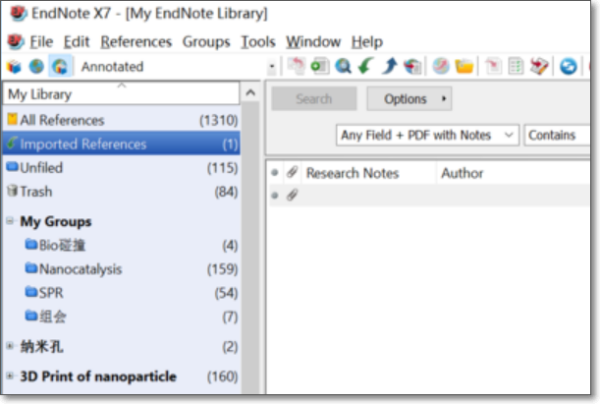Open the Tools menu
This screenshot has width=600, height=404.
tap(258, 41)
